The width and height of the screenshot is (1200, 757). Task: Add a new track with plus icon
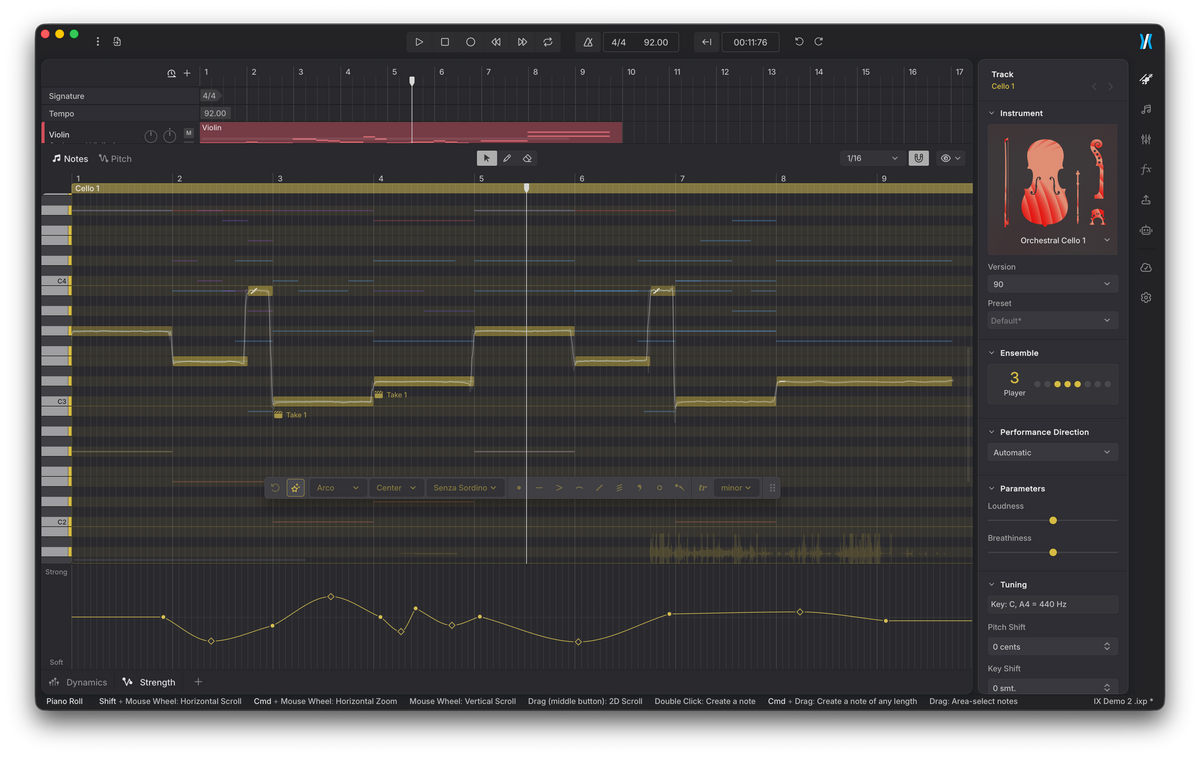[x=187, y=73]
